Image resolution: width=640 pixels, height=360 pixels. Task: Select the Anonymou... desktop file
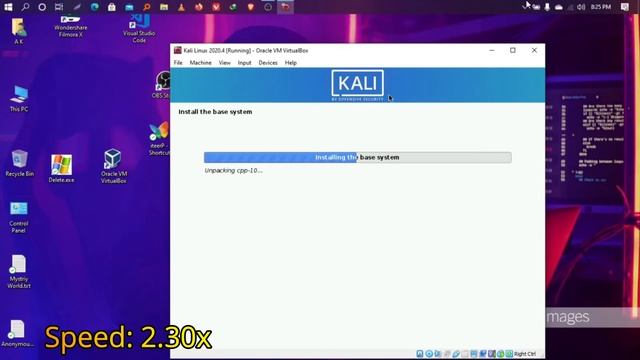tap(17, 333)
